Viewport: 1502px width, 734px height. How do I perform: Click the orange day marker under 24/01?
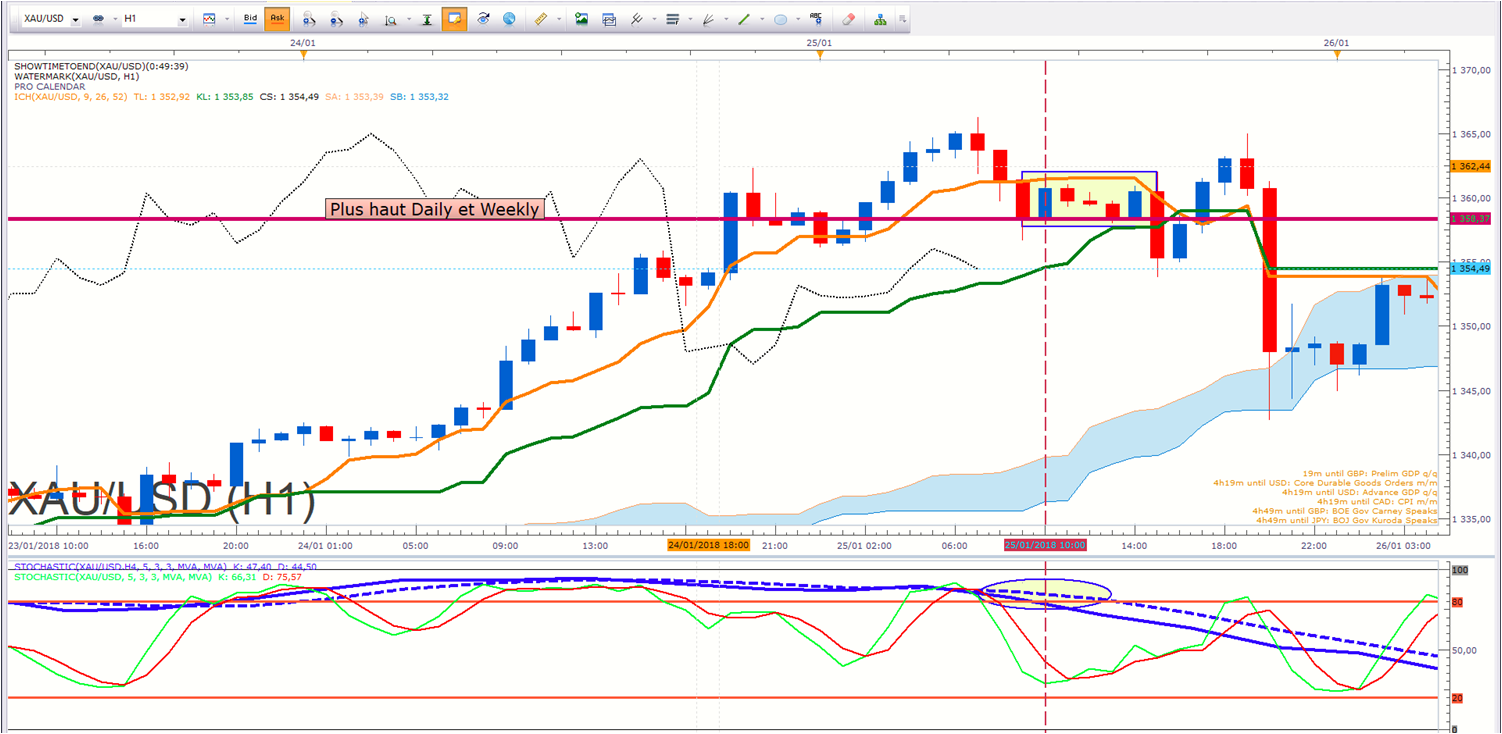303,55
